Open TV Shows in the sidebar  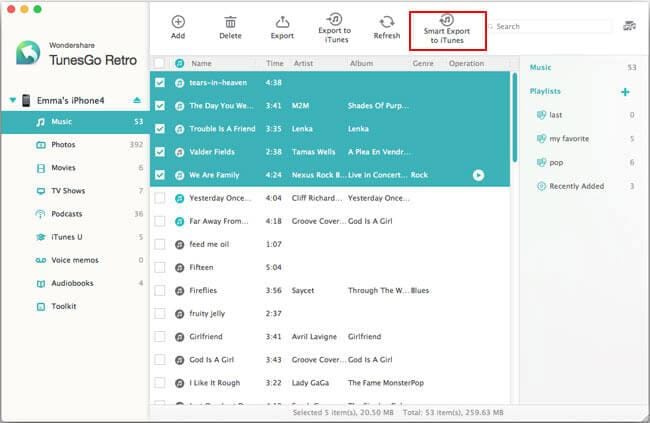pos(75,191)
